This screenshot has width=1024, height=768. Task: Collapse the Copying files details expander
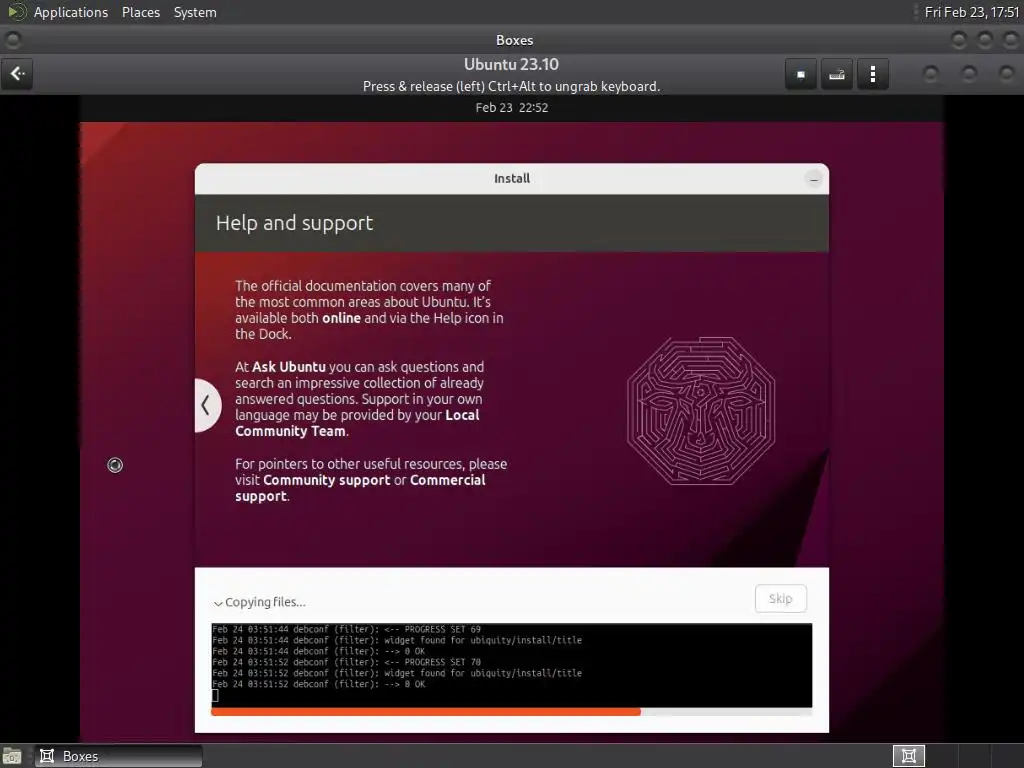[x=259, y=602]
